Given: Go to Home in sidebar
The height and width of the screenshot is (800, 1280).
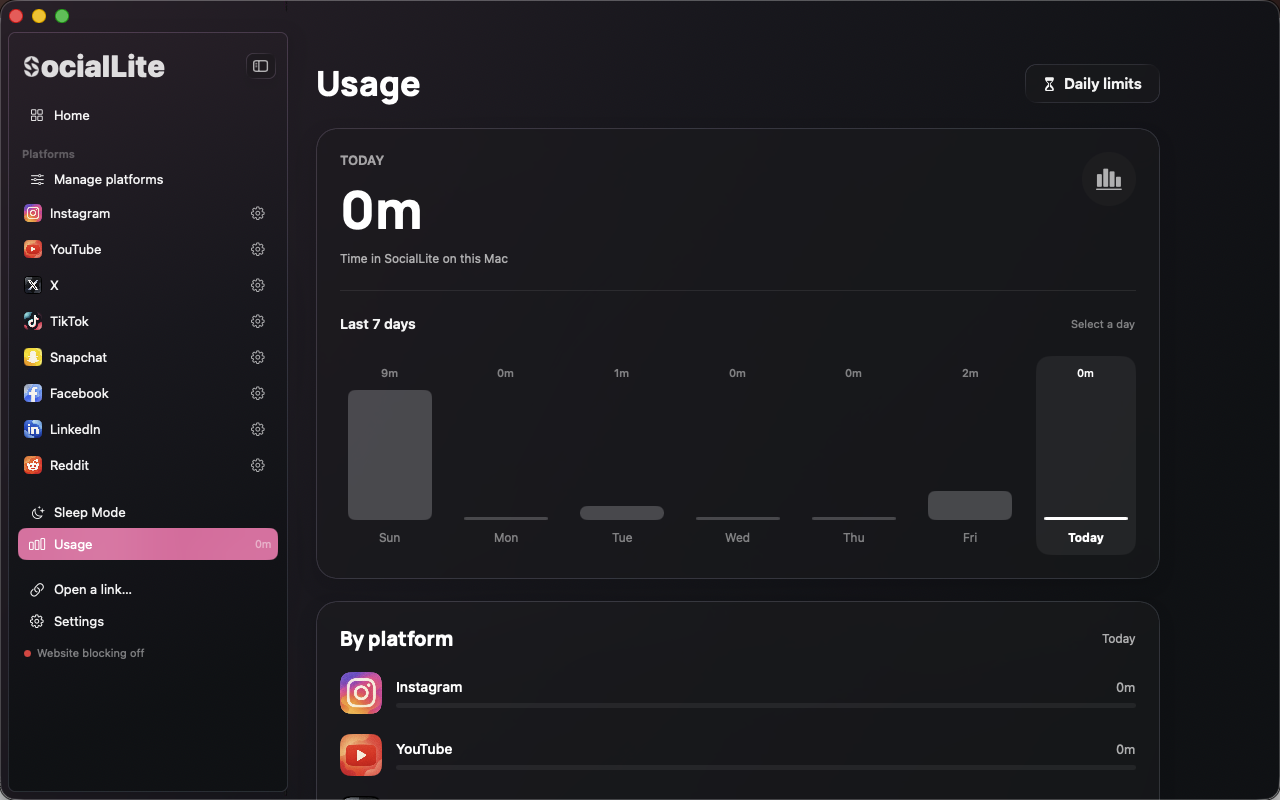Looking at the screenshot, I should tap(148, 115).
